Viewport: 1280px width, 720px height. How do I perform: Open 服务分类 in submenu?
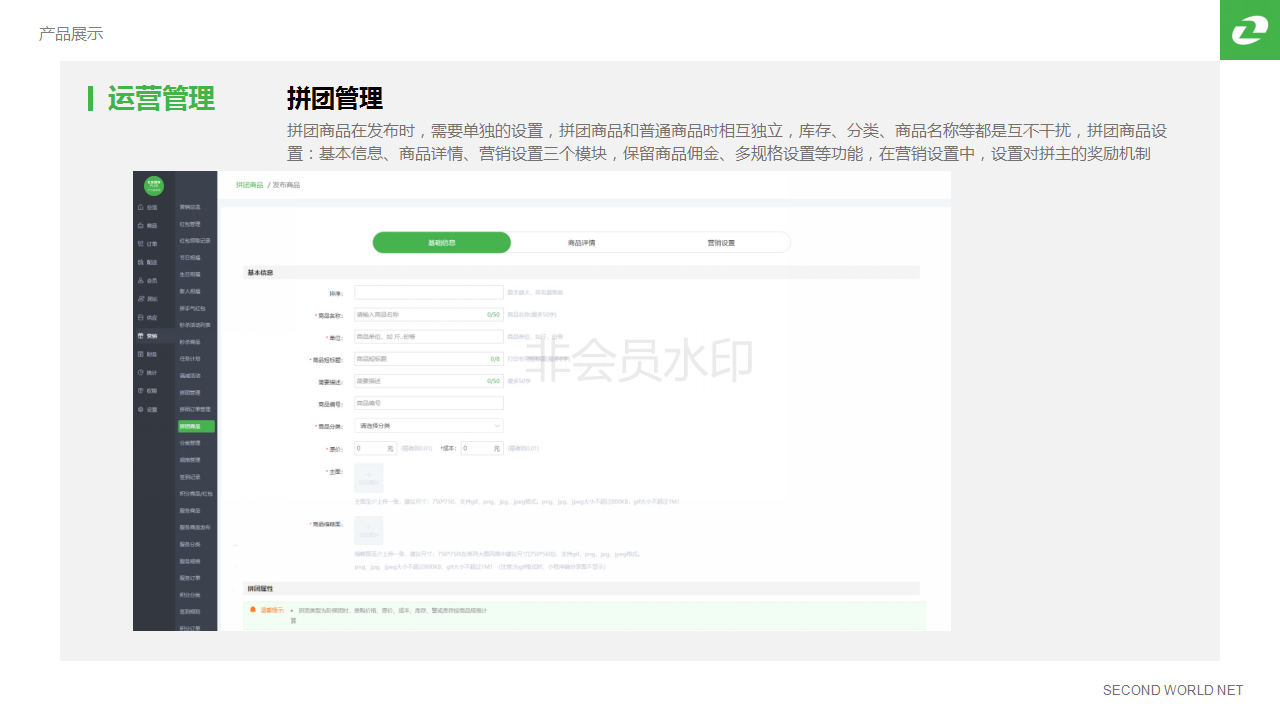[190, 544]
